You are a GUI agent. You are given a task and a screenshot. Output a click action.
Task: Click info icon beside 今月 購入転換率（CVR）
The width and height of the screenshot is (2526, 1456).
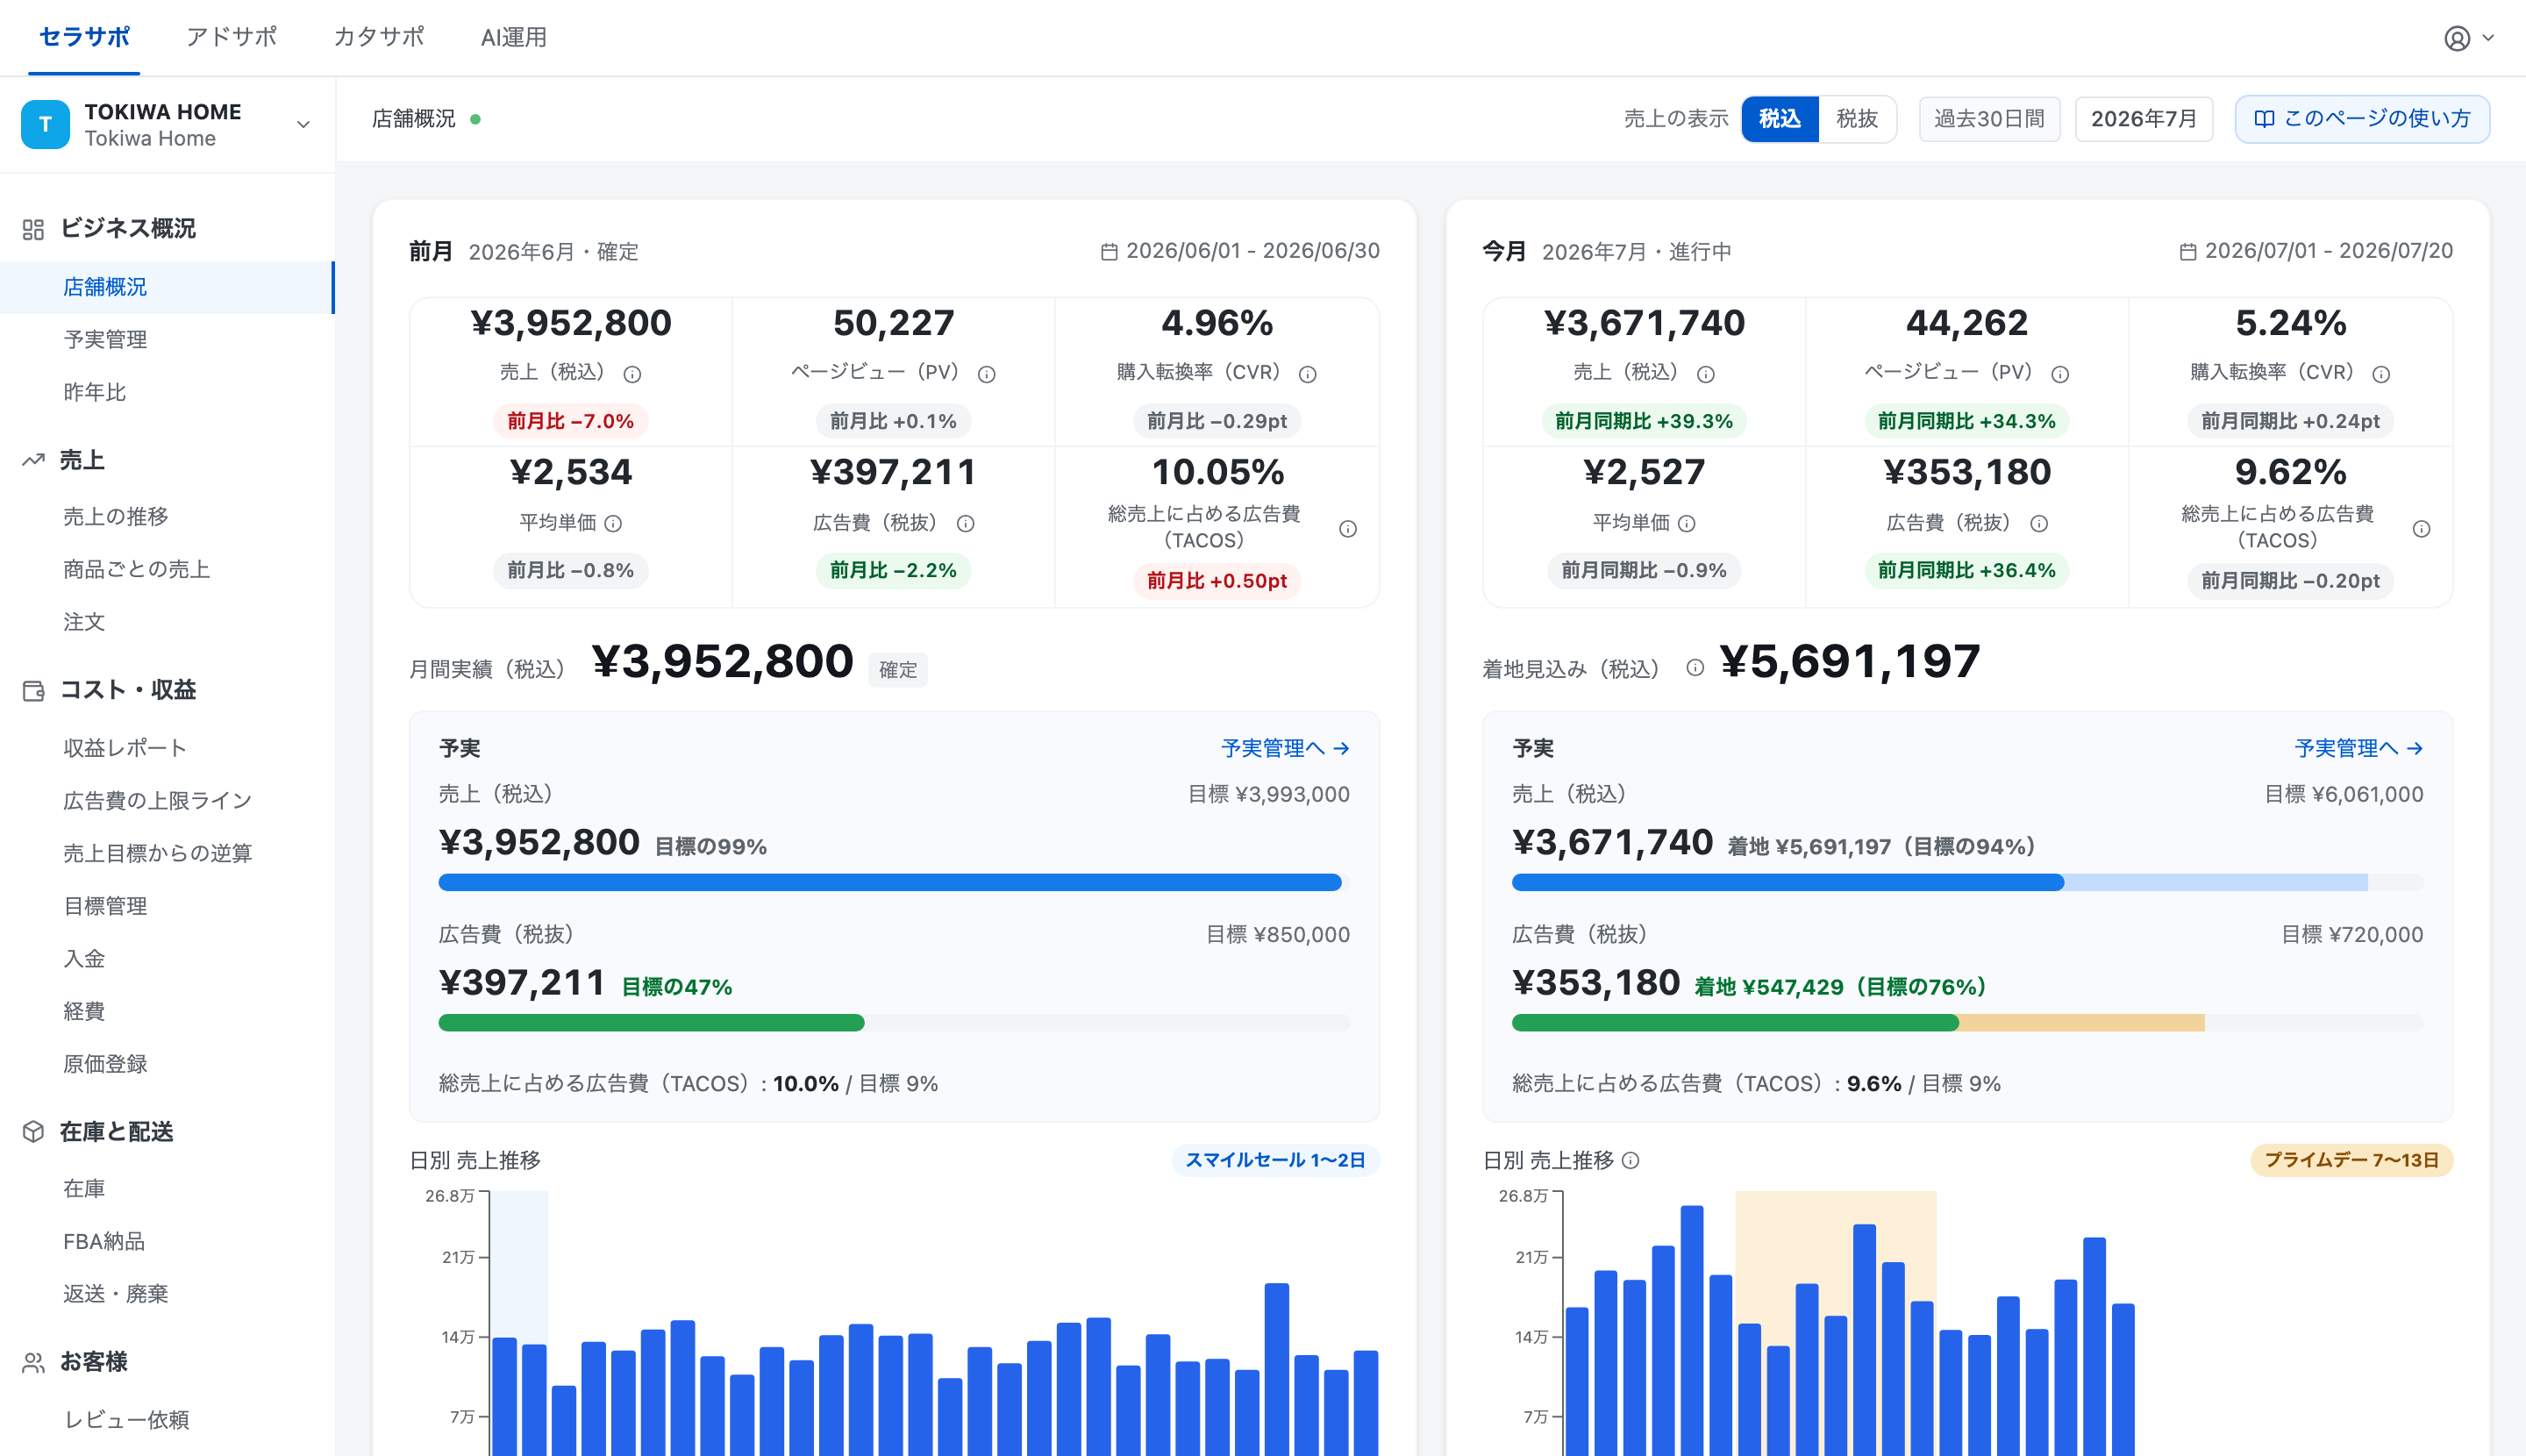[x=2381, y=374]
